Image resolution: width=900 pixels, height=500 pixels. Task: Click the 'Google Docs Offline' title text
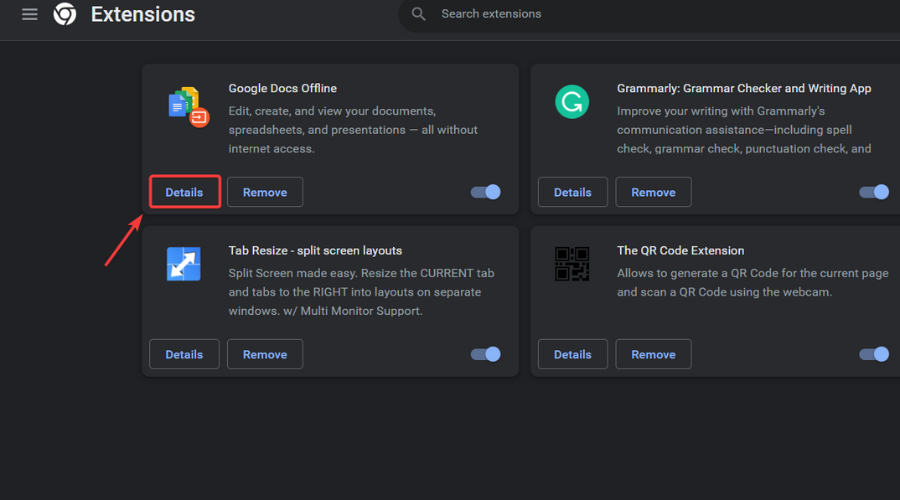(x=282, y=88)
